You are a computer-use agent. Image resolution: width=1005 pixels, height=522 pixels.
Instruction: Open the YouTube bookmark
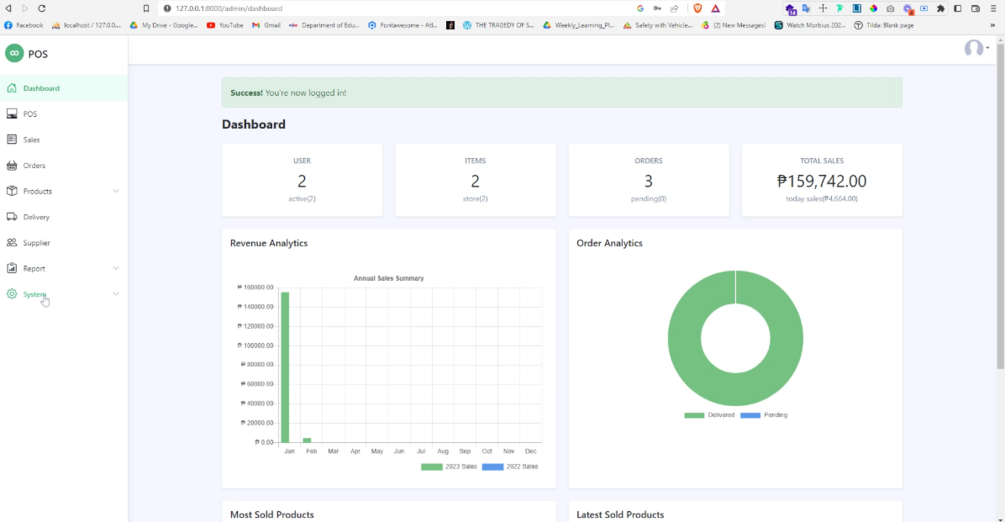(x=225, y=25)
